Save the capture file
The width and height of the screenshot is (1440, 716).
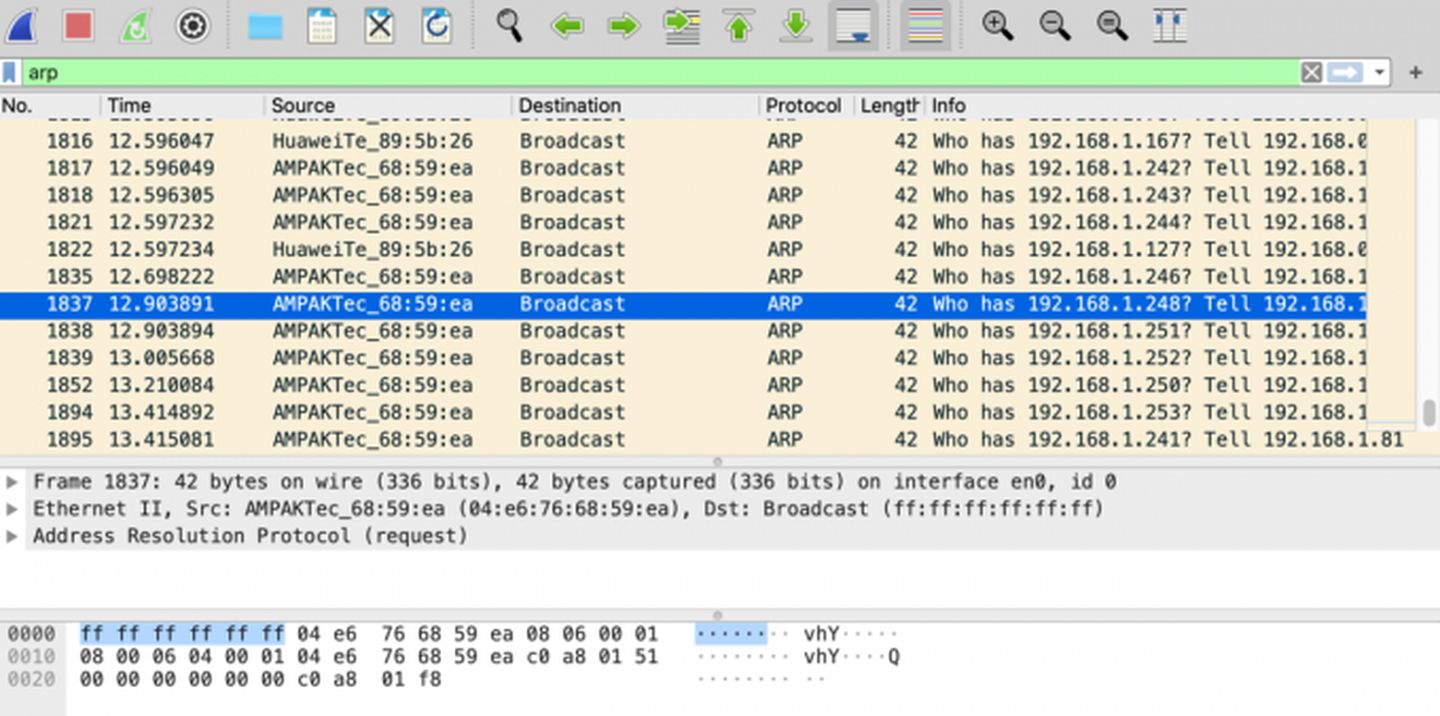coord(322,25)
